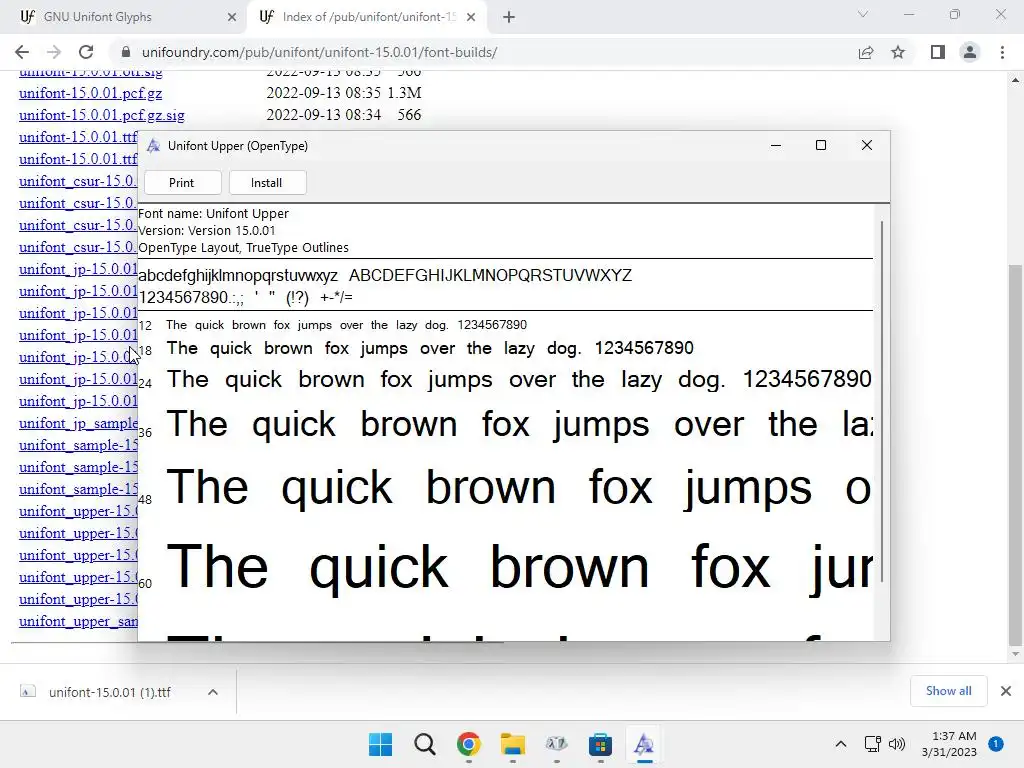Click the Install button in font viewer

coord(267,183)
